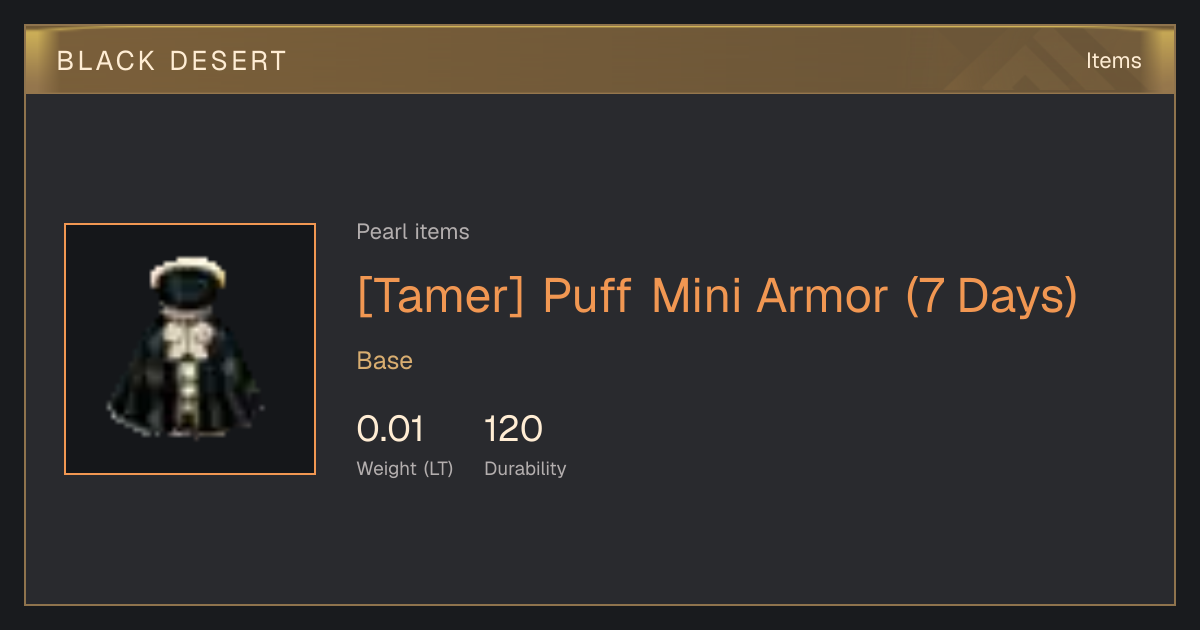
Task: Select the Pearl items category label
Action: [x=413, y=232]
